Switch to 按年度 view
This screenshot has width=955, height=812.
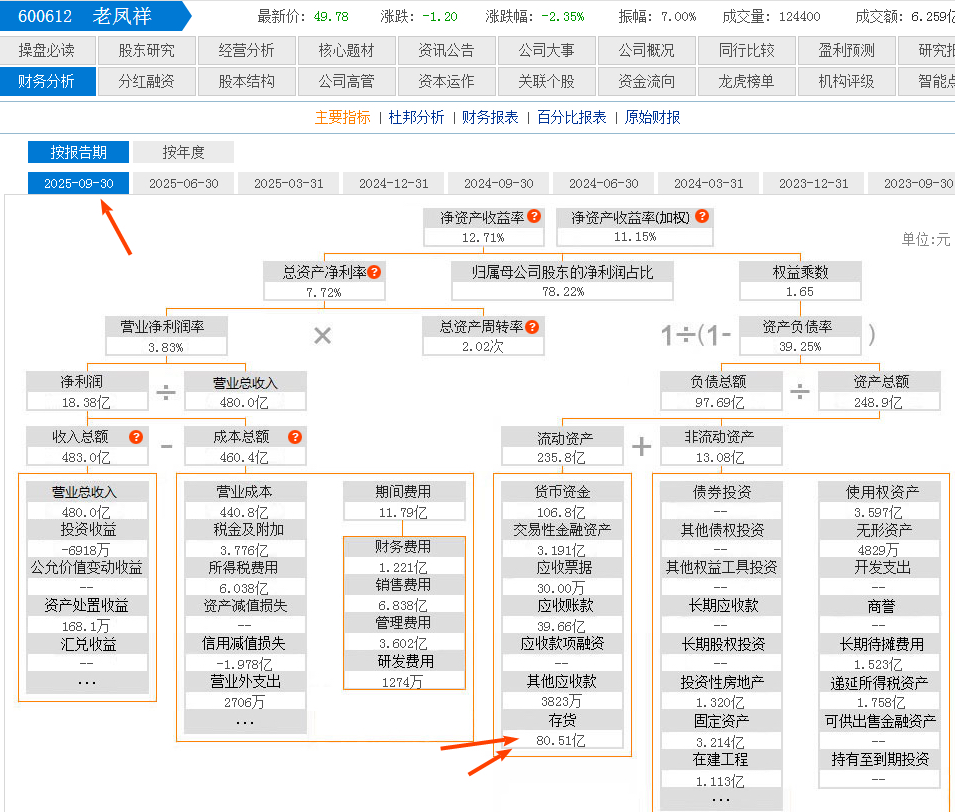pos(183,152)
